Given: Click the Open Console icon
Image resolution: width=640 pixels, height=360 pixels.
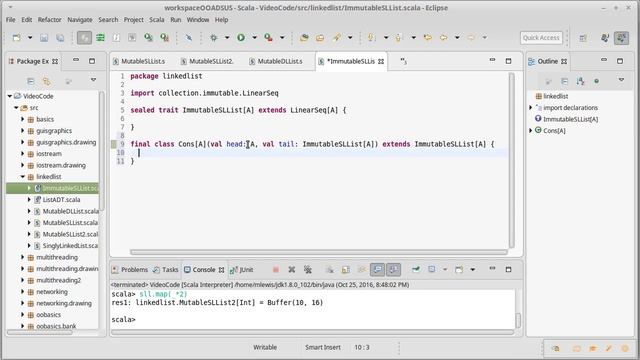Looking at the screenshot, I should click(459, 269).
